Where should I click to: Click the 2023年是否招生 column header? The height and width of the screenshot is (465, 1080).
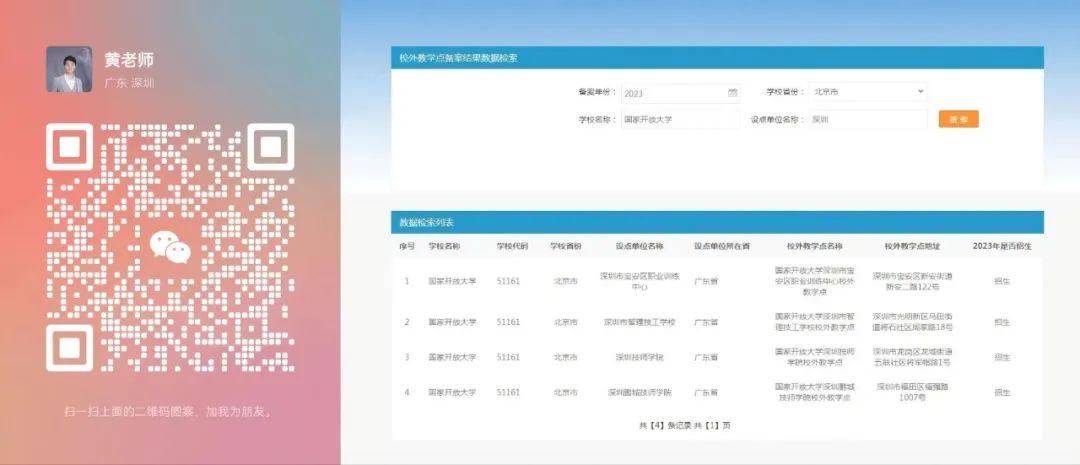click(1002, 246)
